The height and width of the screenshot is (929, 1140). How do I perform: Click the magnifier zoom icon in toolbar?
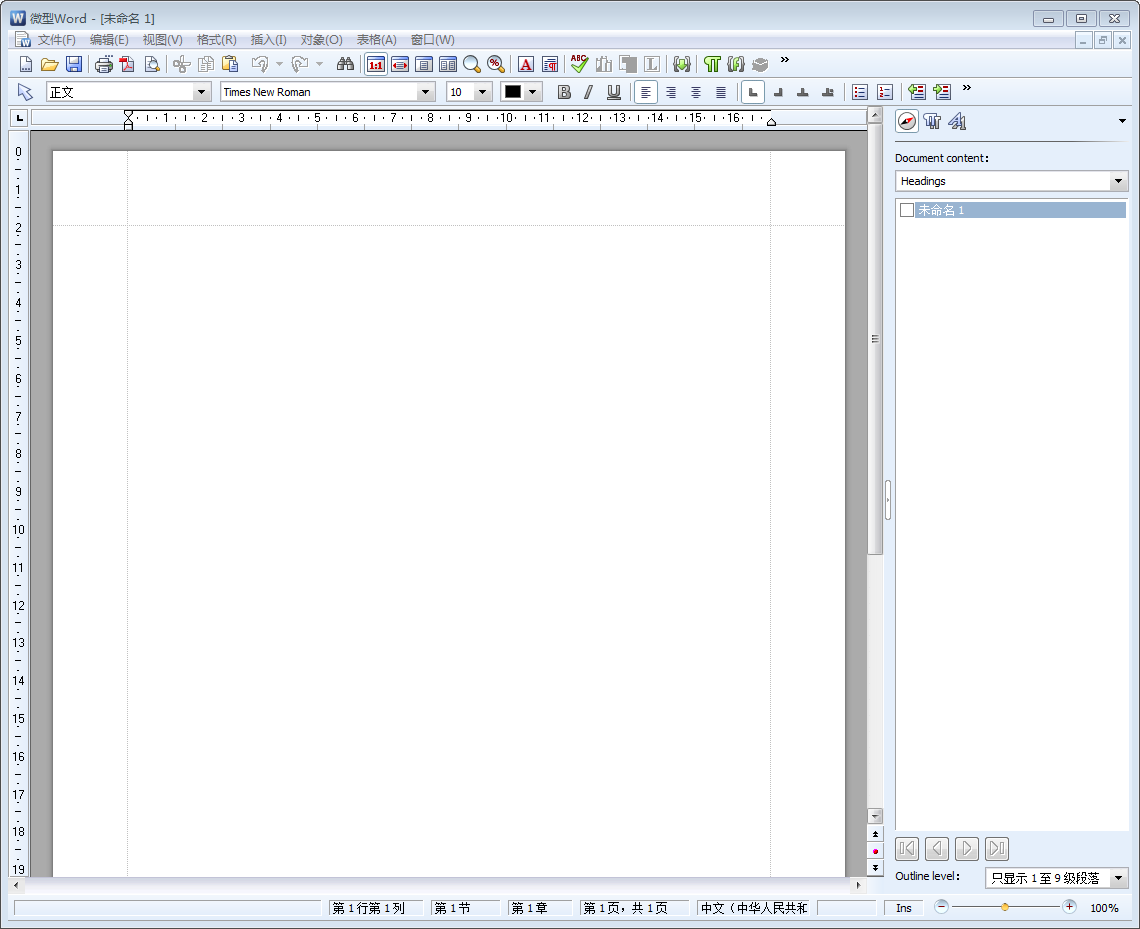472,64
